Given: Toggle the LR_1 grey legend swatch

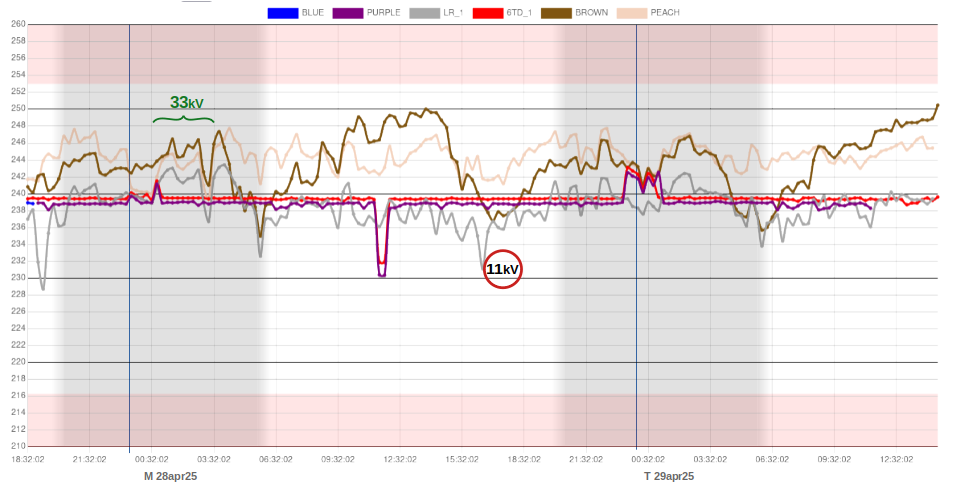Looking at the screenshot, I should click(x=424, y=13).
